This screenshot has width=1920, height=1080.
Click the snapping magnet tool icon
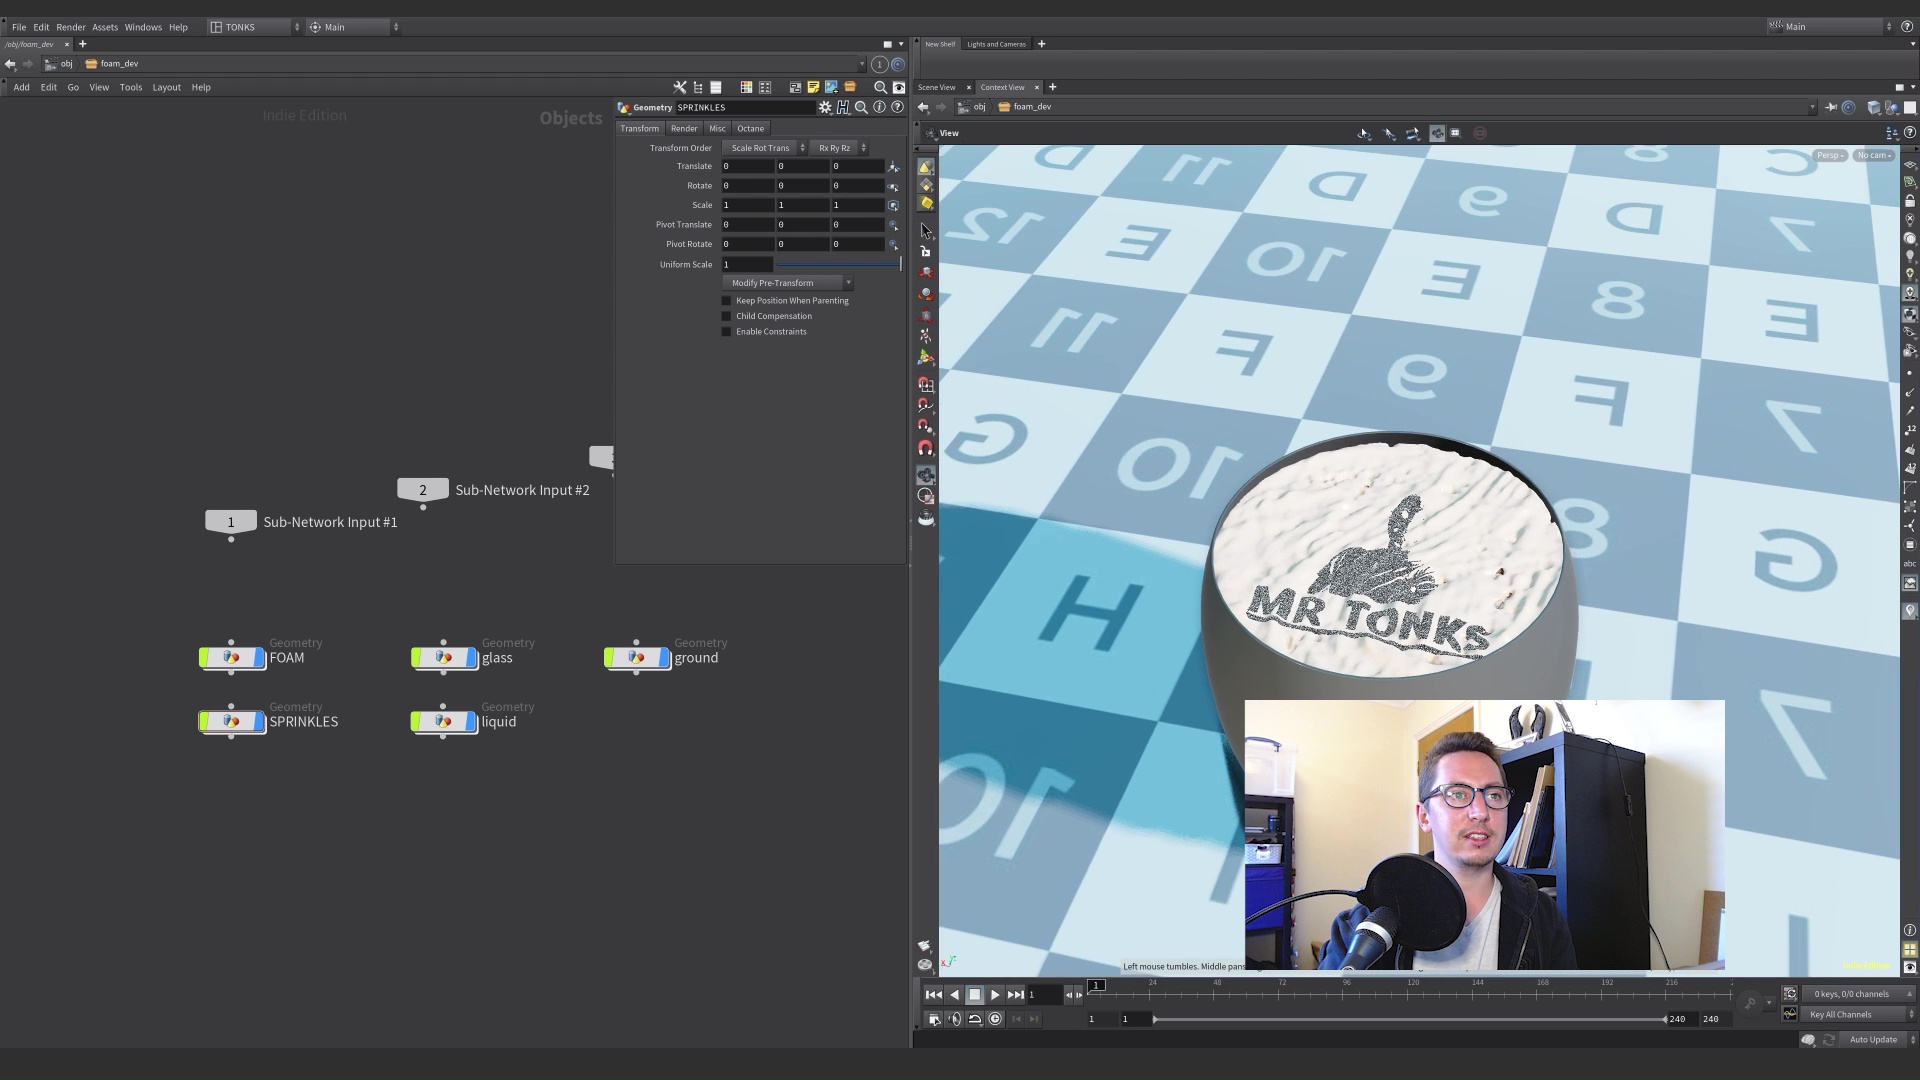[x=926, y=448]
